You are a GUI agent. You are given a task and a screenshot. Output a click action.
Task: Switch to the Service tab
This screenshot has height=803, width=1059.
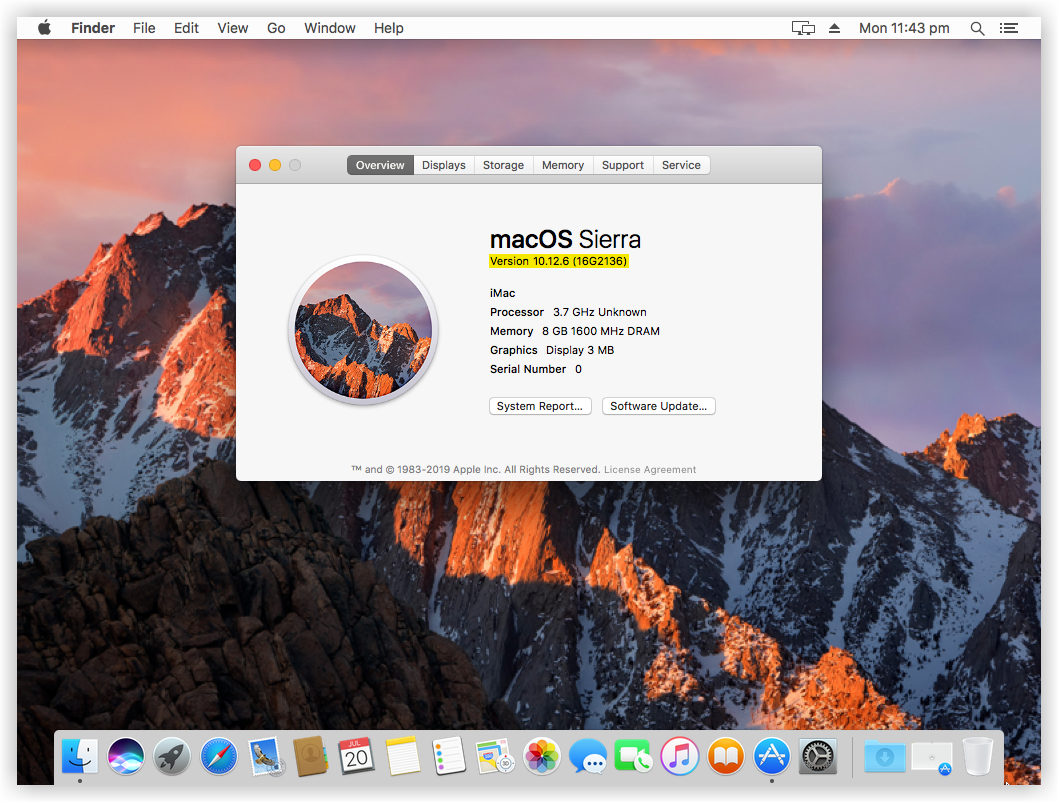pos(681,165)
